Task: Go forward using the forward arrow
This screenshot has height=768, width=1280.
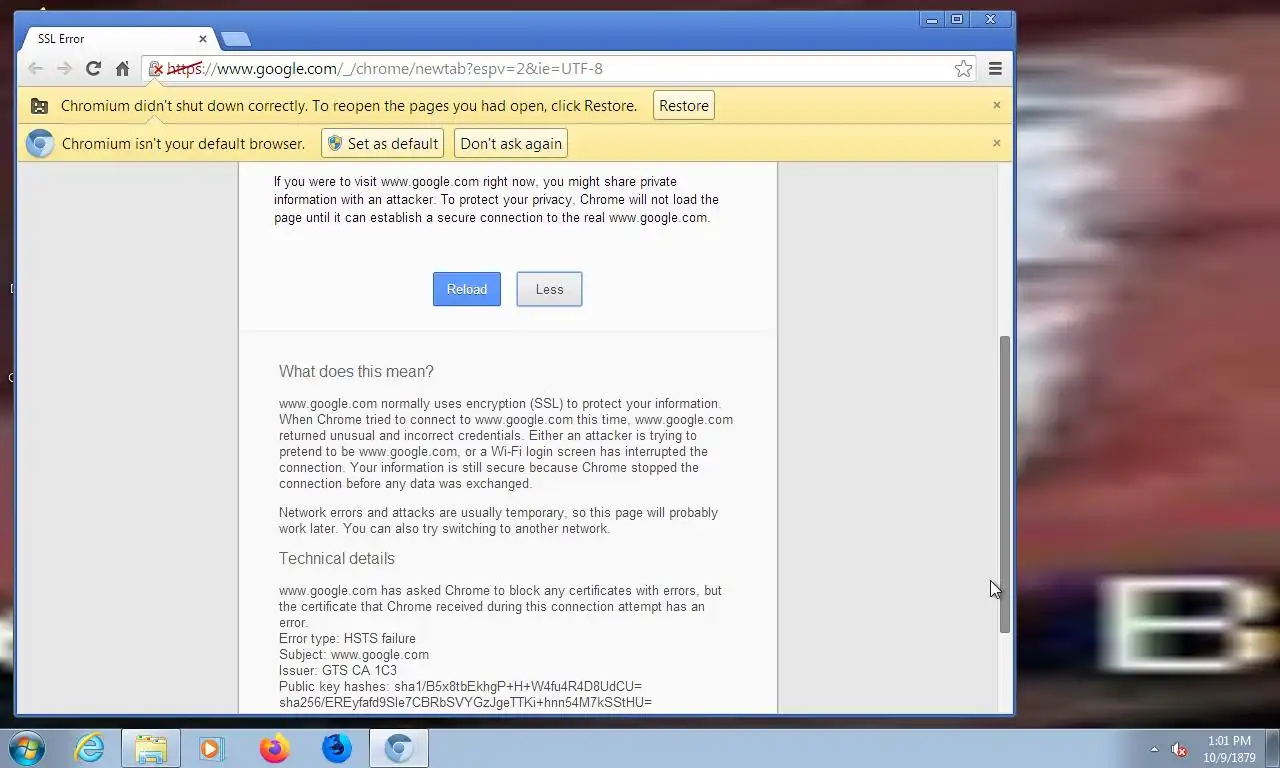Action: (x=64, y=69)
